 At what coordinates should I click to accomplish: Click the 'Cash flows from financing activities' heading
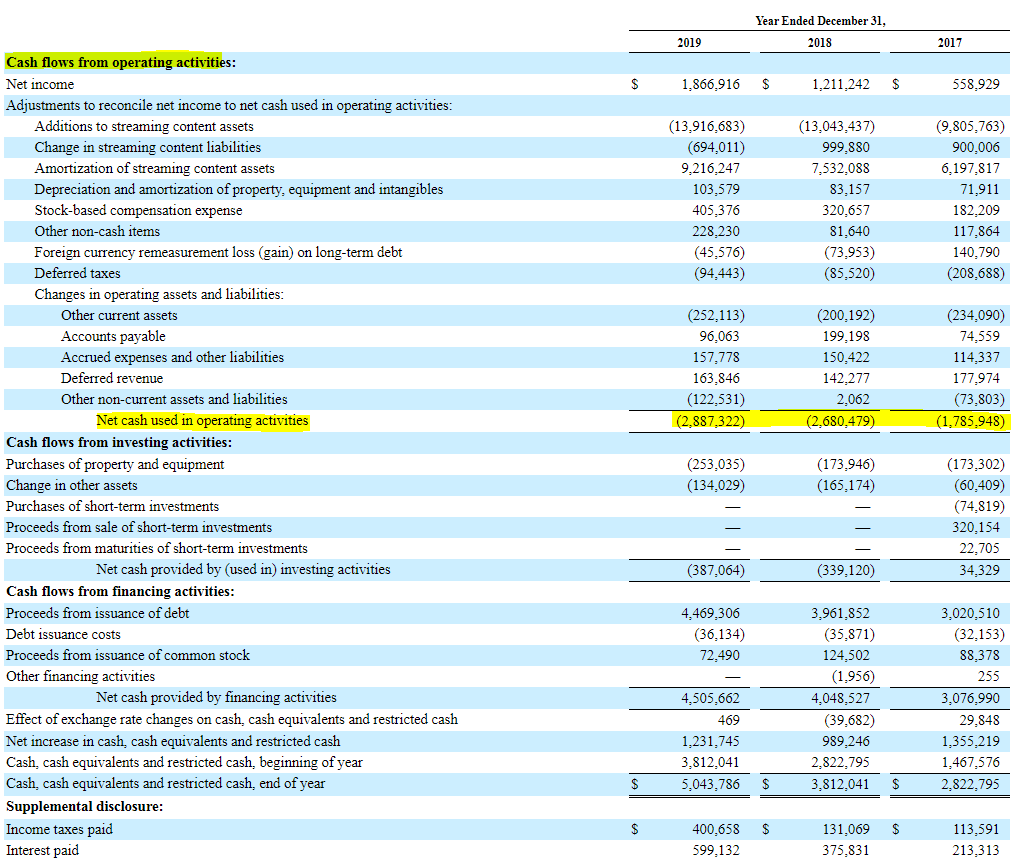(120, 591)
